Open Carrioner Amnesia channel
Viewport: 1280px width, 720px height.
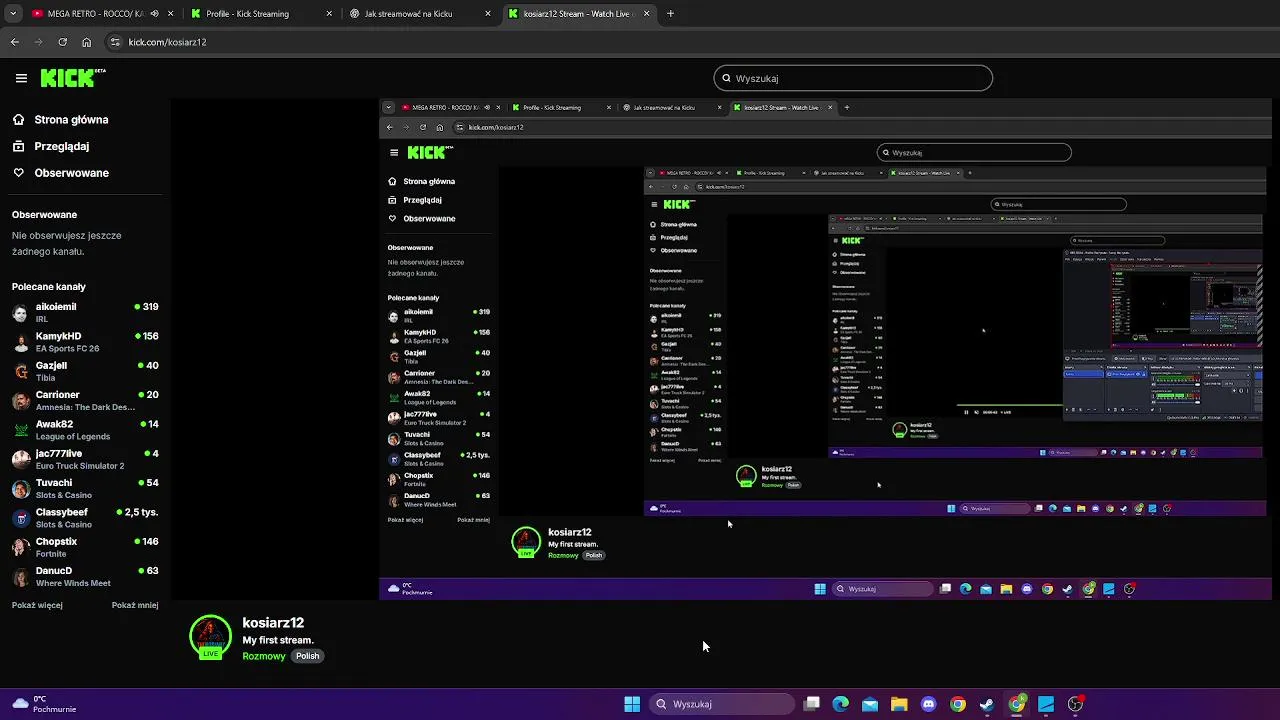coord(85,400)
